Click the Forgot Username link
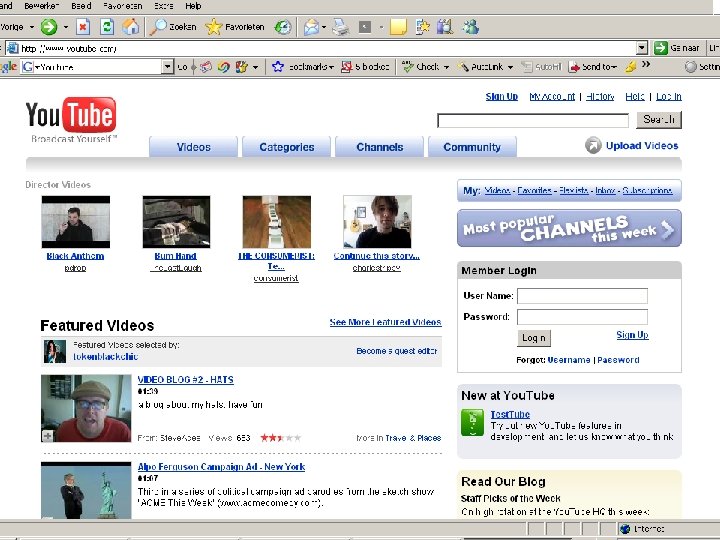This screenshot has width=720, height=540. [x=569, y=360]
